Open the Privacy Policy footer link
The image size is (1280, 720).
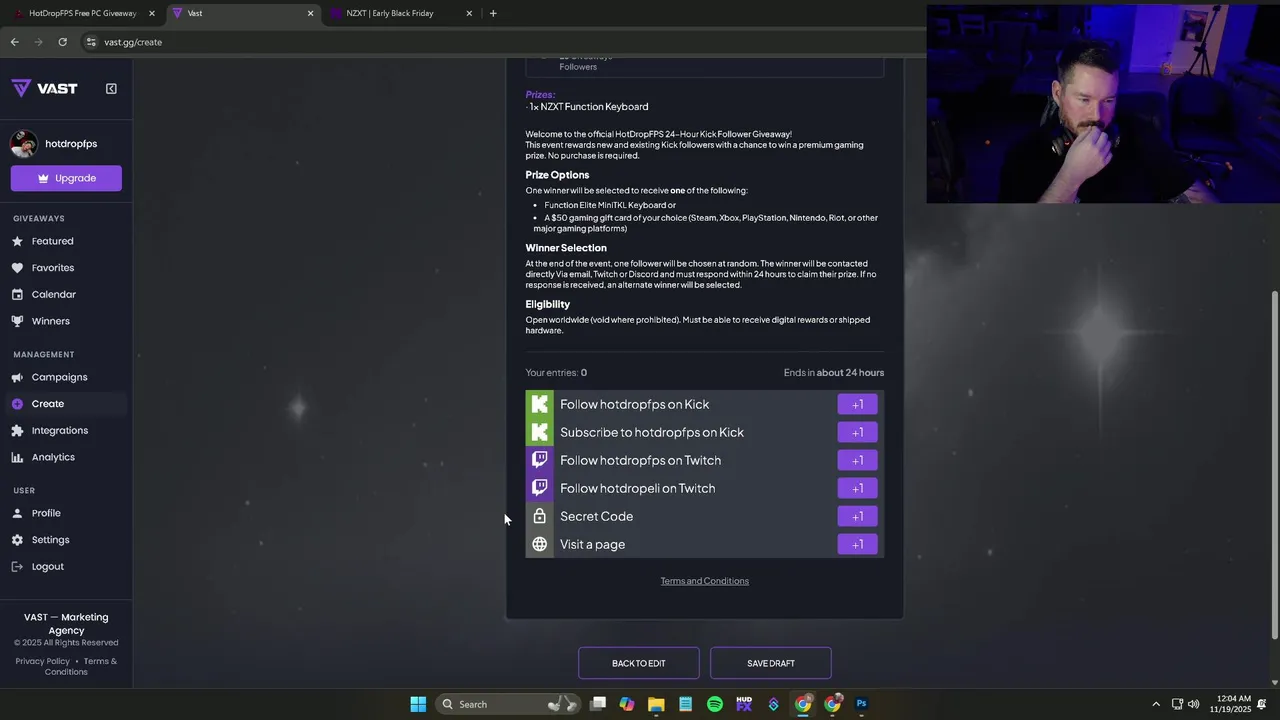42,661
